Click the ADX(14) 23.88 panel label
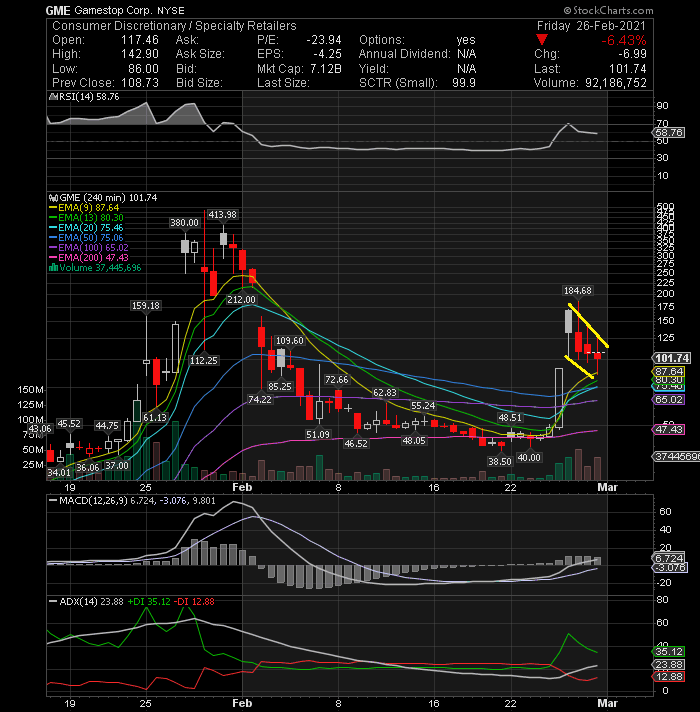The height and width of the screenshot is (712, 700). coord(91,602)
